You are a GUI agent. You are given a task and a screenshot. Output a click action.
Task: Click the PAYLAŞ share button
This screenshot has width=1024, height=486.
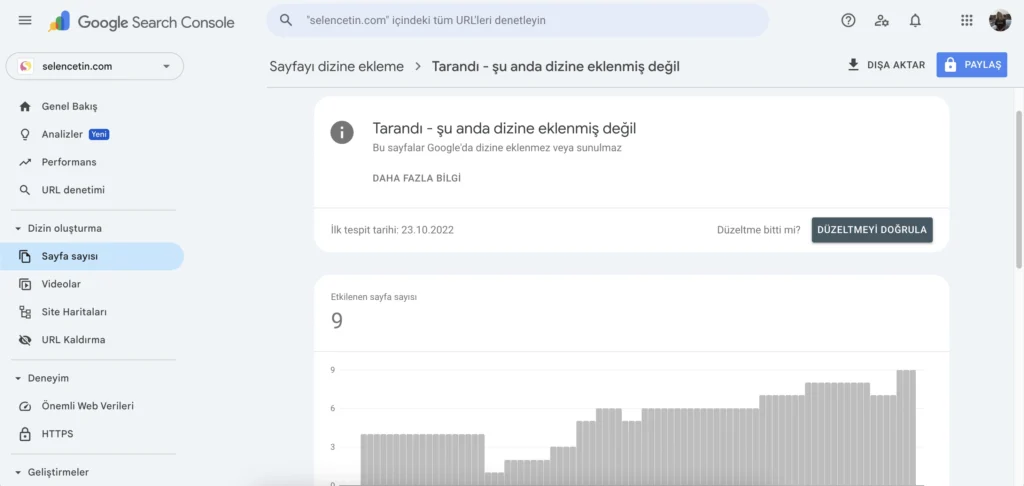coord(972,65)
